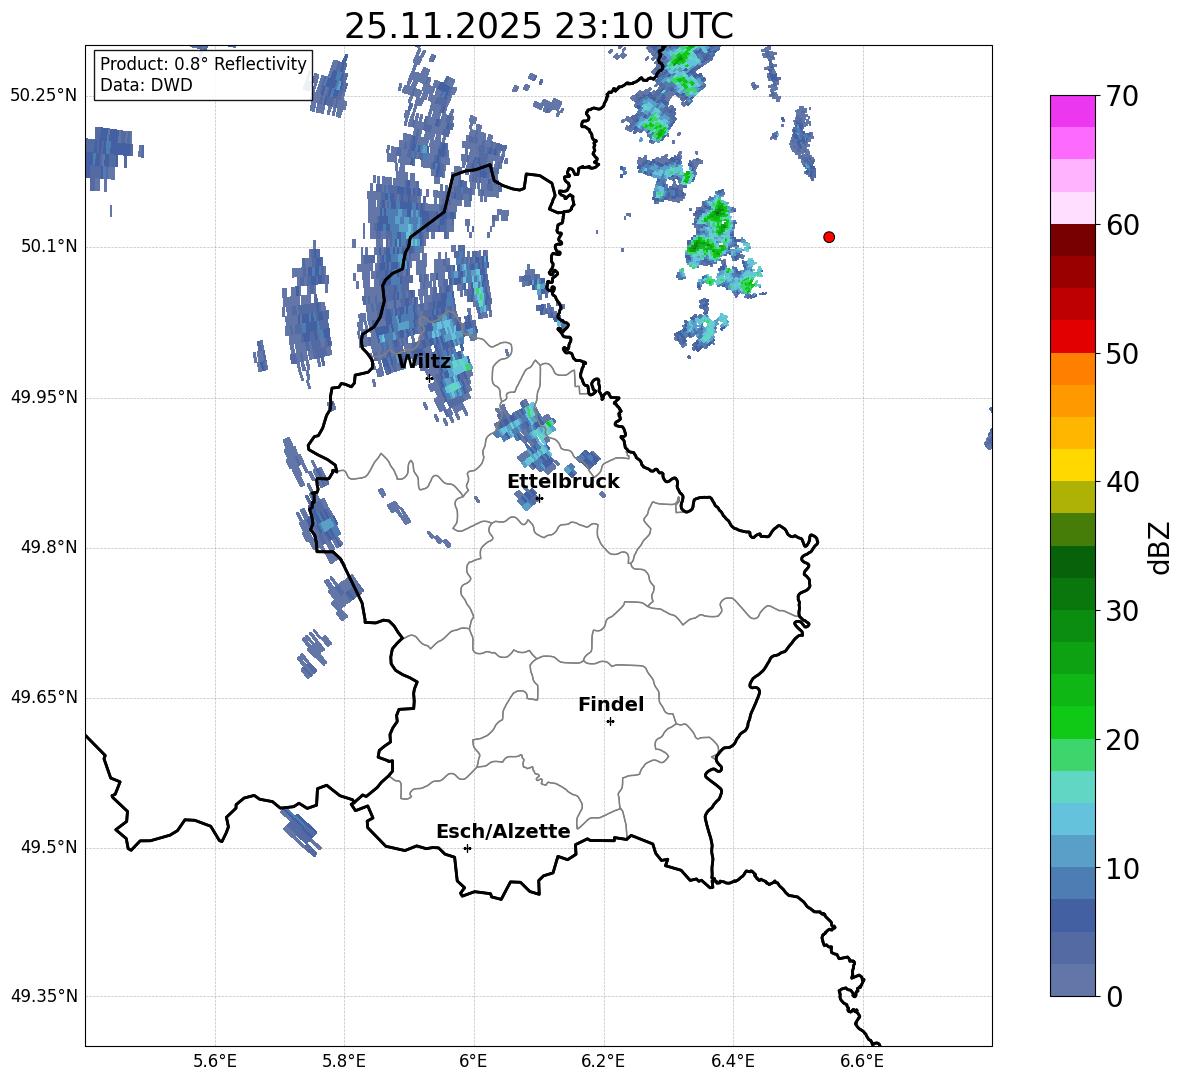Image resolution: width=1184 pixels, height=1081 pixels.
Task: Click the 49.8°N latitude label
Action: 48,547
